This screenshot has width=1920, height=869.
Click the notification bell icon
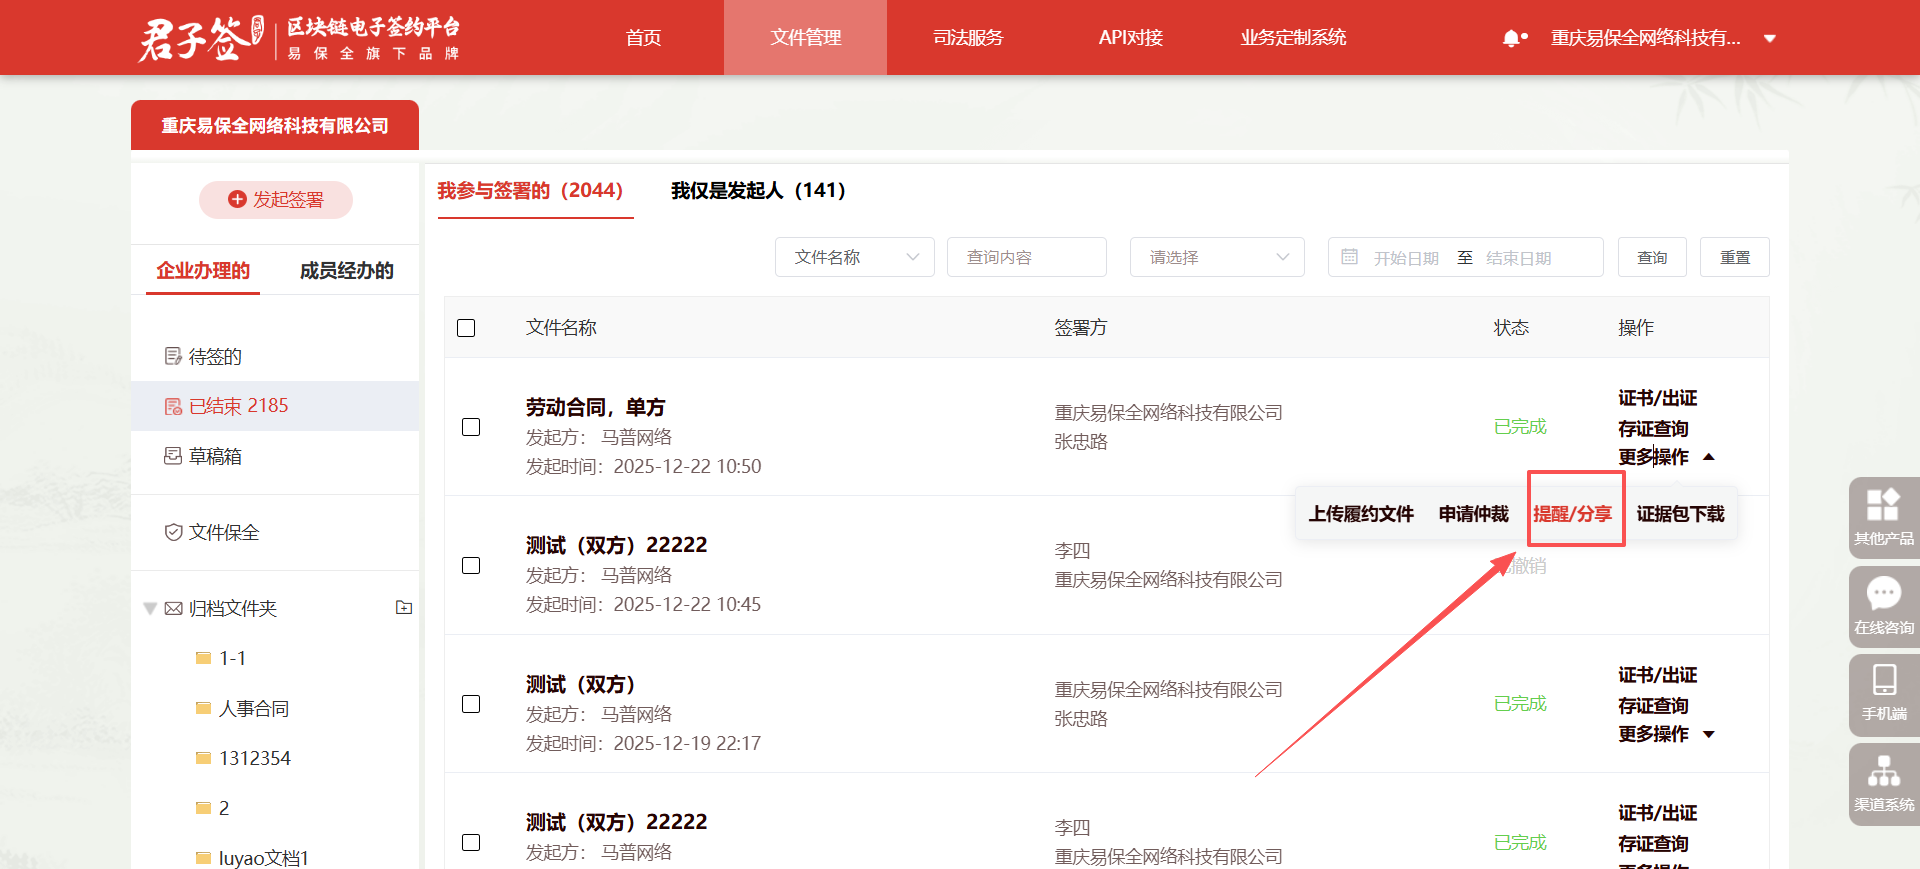point(1513,38)
